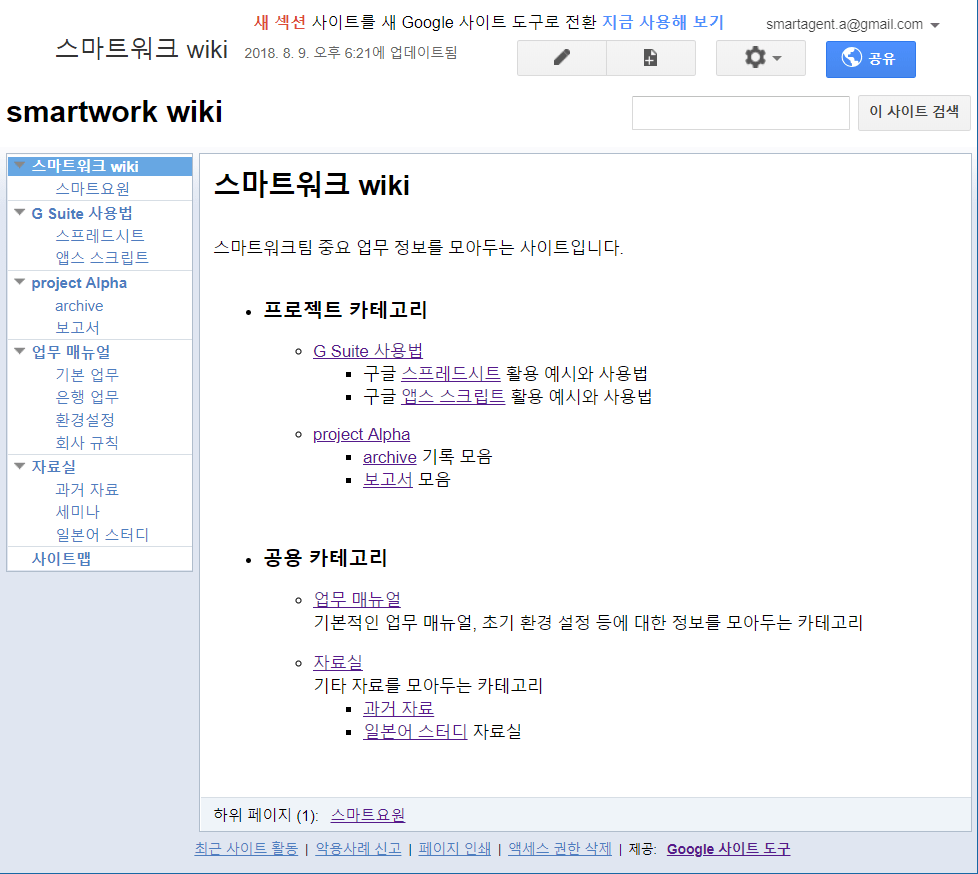Viewport: 978px width, 874px height.
Task: Open the 스마트요원 subpage link
Action: click(x=369, y=815)
